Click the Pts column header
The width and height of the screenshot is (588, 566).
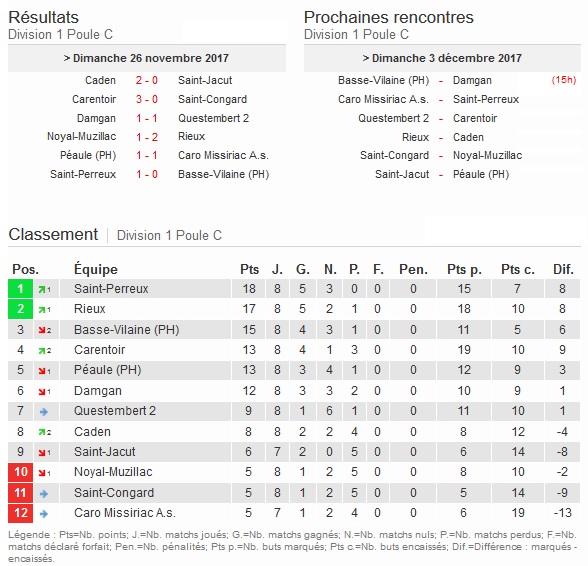(249, 269)
